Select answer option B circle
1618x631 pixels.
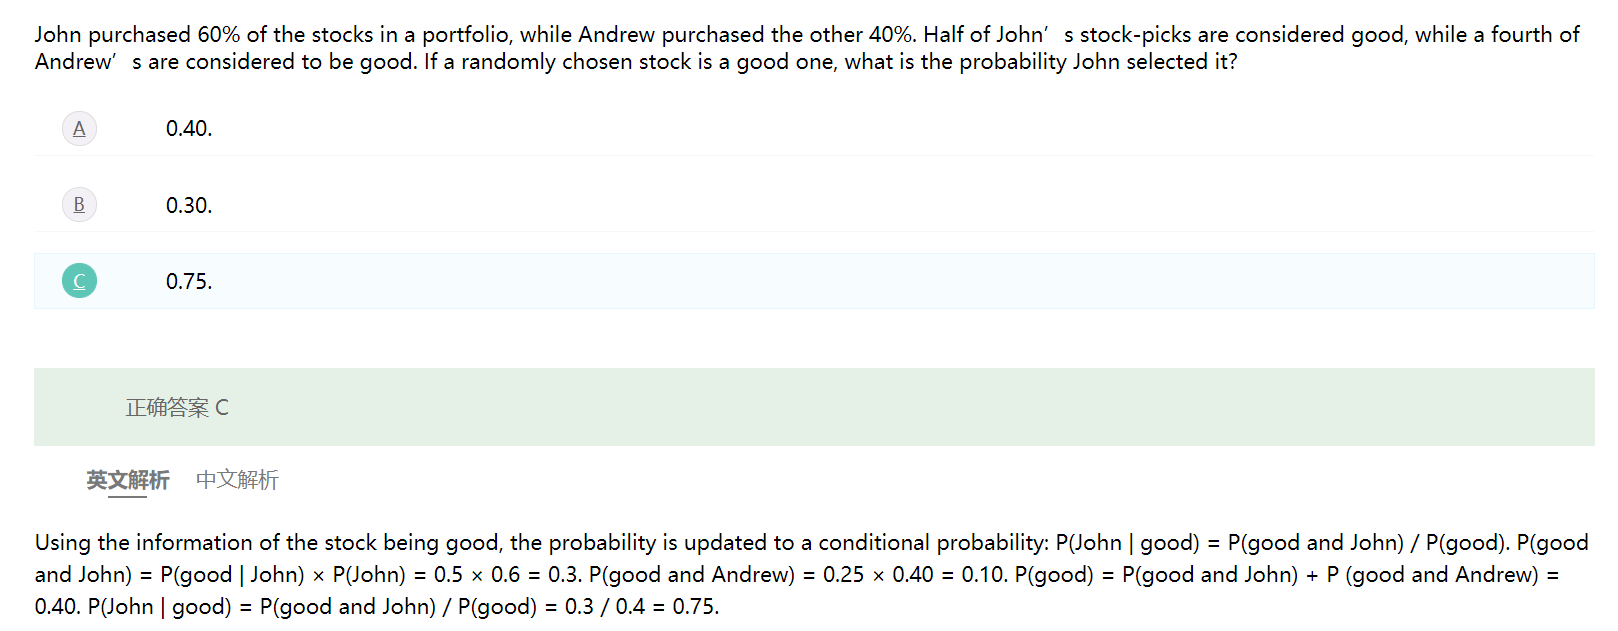[x=79, y=205]
